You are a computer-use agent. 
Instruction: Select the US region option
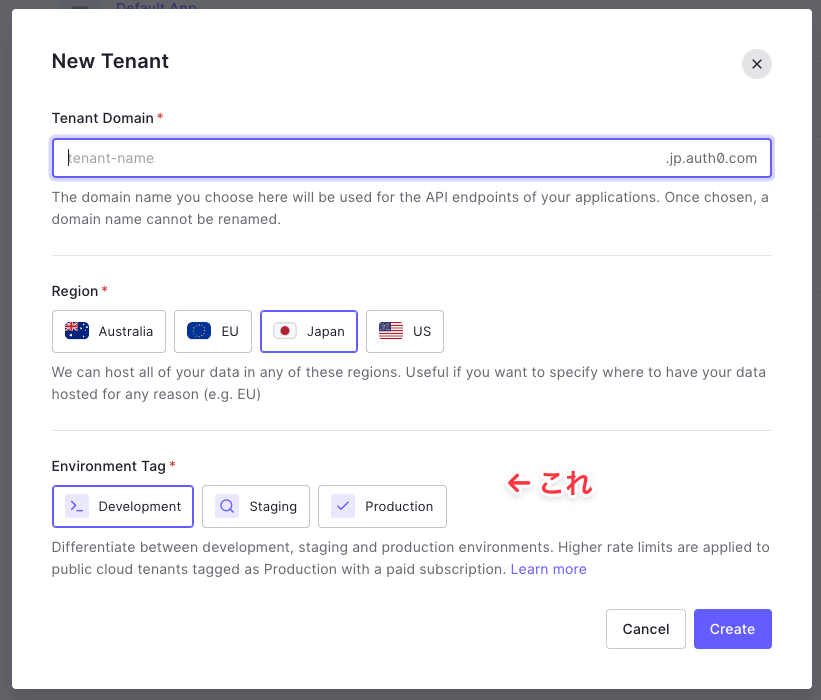(x=405, y=331)
